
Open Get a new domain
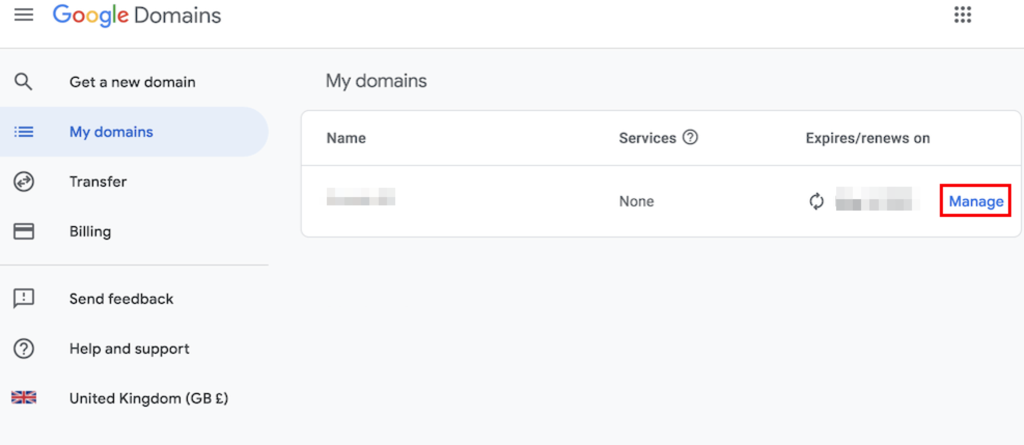coord(132,82)
